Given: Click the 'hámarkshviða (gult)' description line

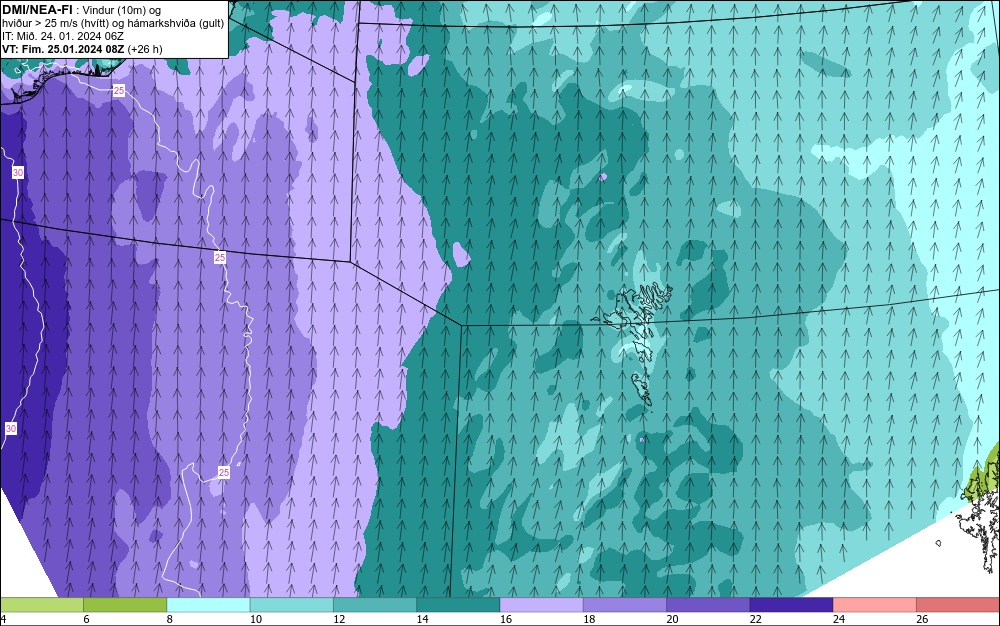Looking at the screenshot, I should click(179, 23).
